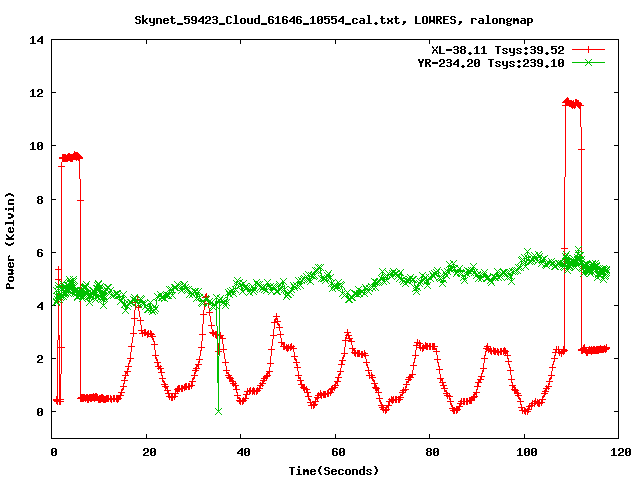Image resolution: width=640 pixels, height=480 pixels.
Task: Click x-axis tick label 80
Action: point(432,452)
